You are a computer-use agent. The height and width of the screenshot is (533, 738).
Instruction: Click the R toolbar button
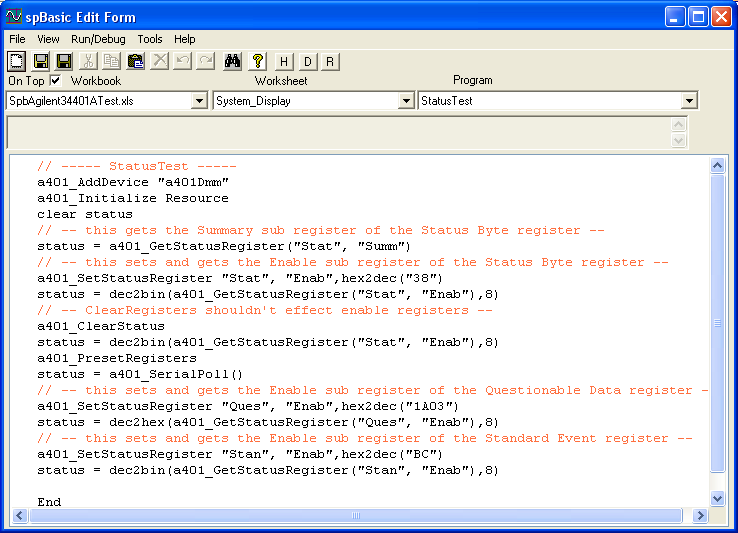pyautogui.click(x=330, y=62)
